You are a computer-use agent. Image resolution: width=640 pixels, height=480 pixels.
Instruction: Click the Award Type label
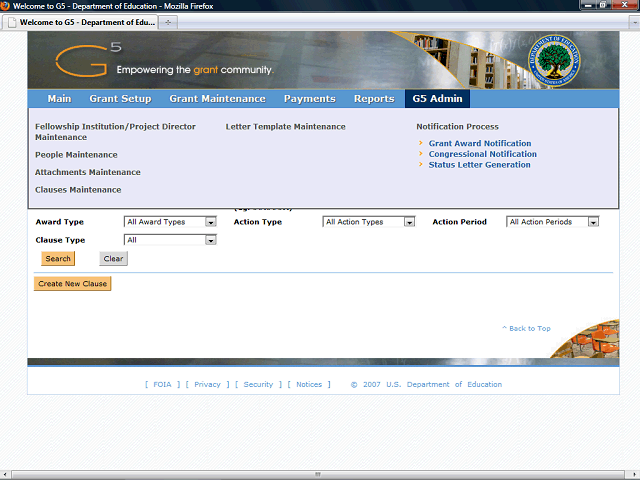(x=60, y=222)
